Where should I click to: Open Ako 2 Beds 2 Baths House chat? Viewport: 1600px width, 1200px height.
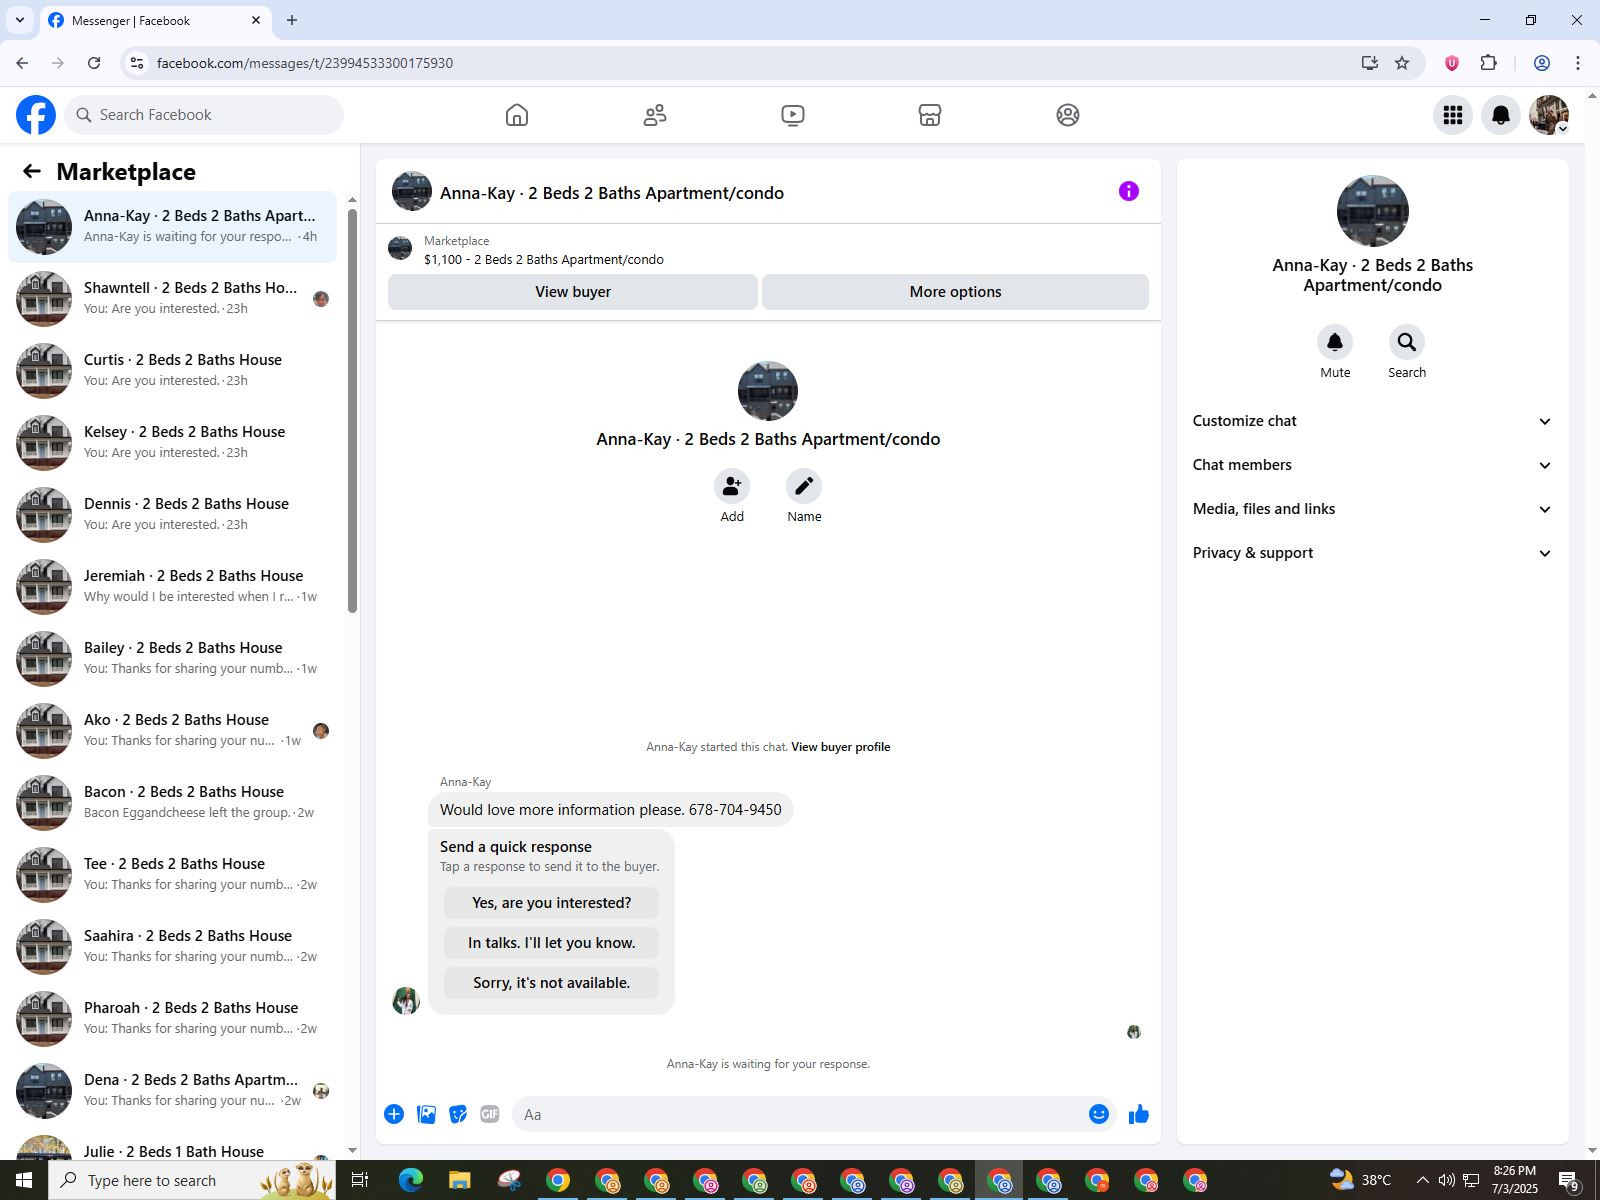[173, 731]
